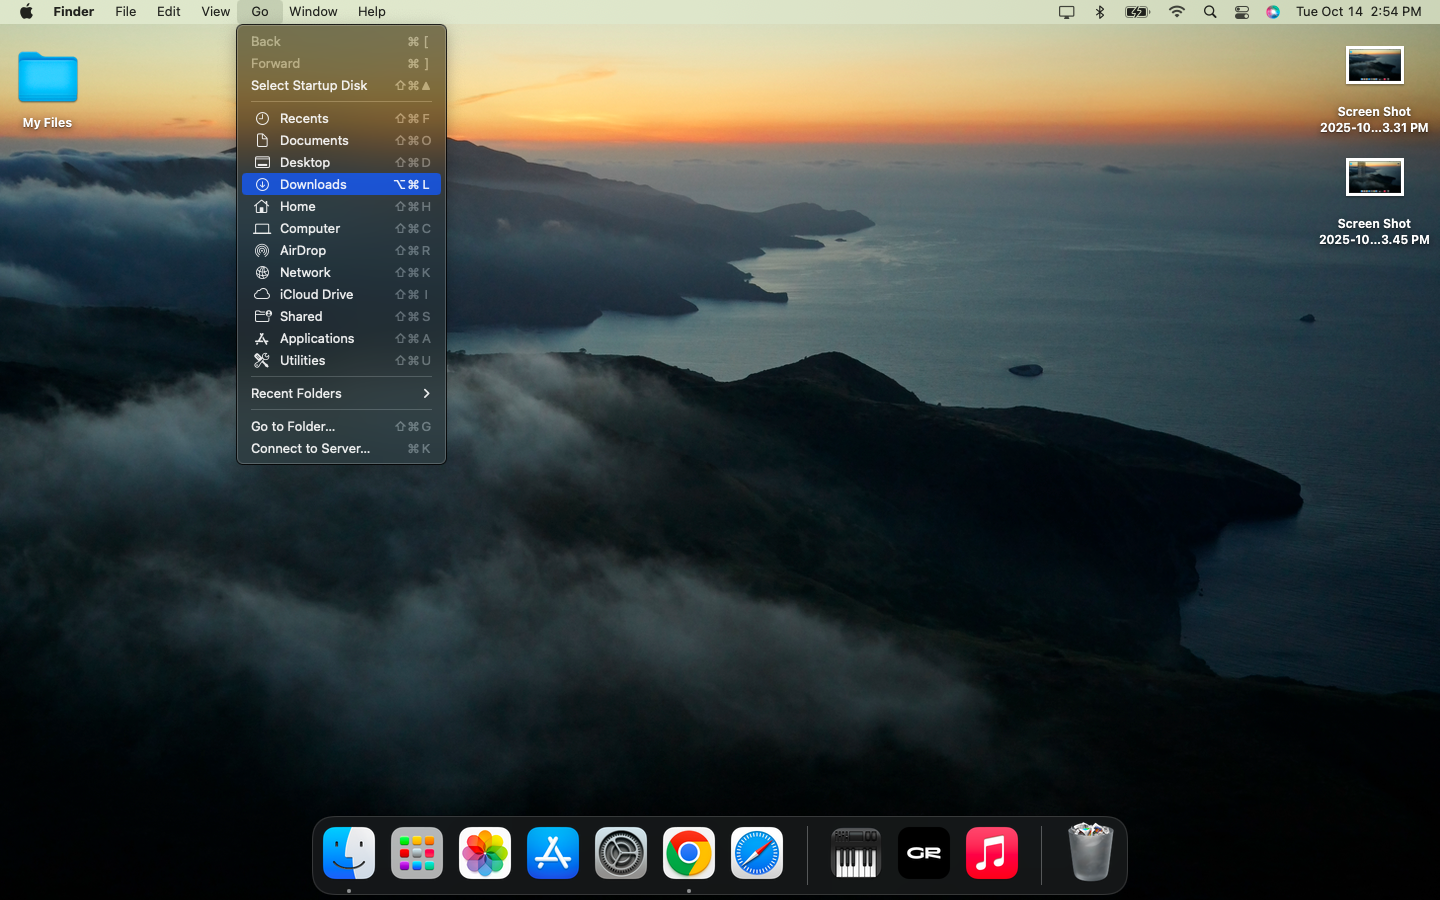Open the piano keyboard app in Dock
The height and width of the screenshot is (900, 1440).
click(x=855, y=854)
